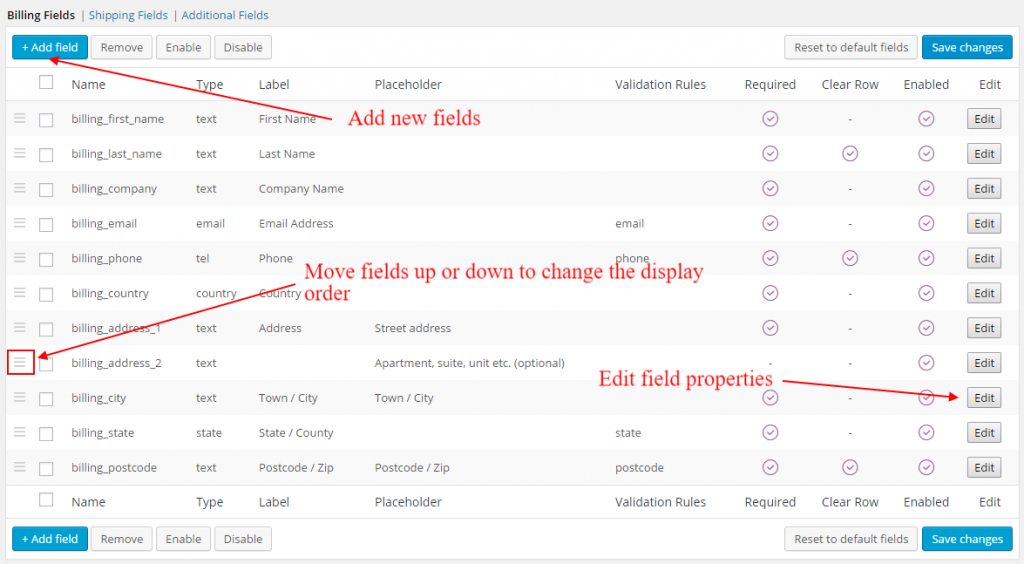Edit the billing_company field

(984, 189)
